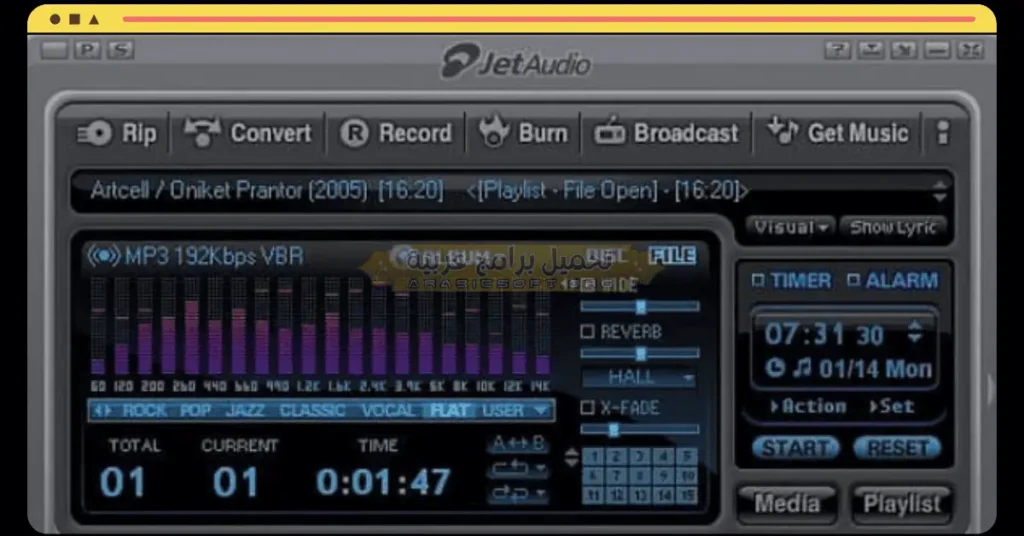Open the repeat mode dropdown arrow
The image size is (1024, 536).
point(540,469)
